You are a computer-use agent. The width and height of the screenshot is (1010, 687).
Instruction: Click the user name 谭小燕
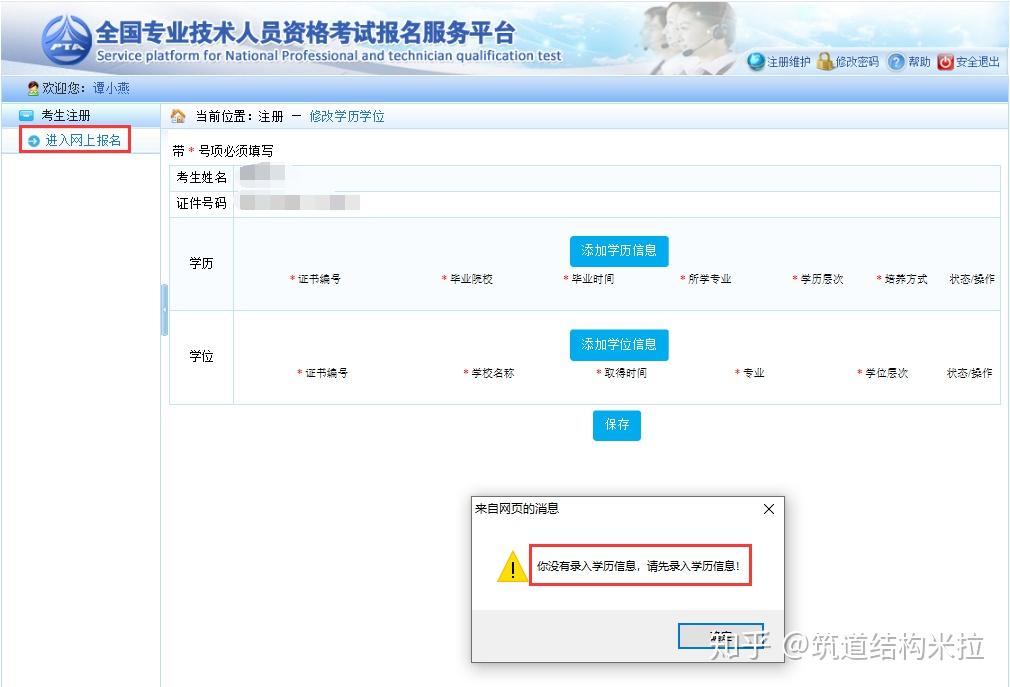coord(111,88)
